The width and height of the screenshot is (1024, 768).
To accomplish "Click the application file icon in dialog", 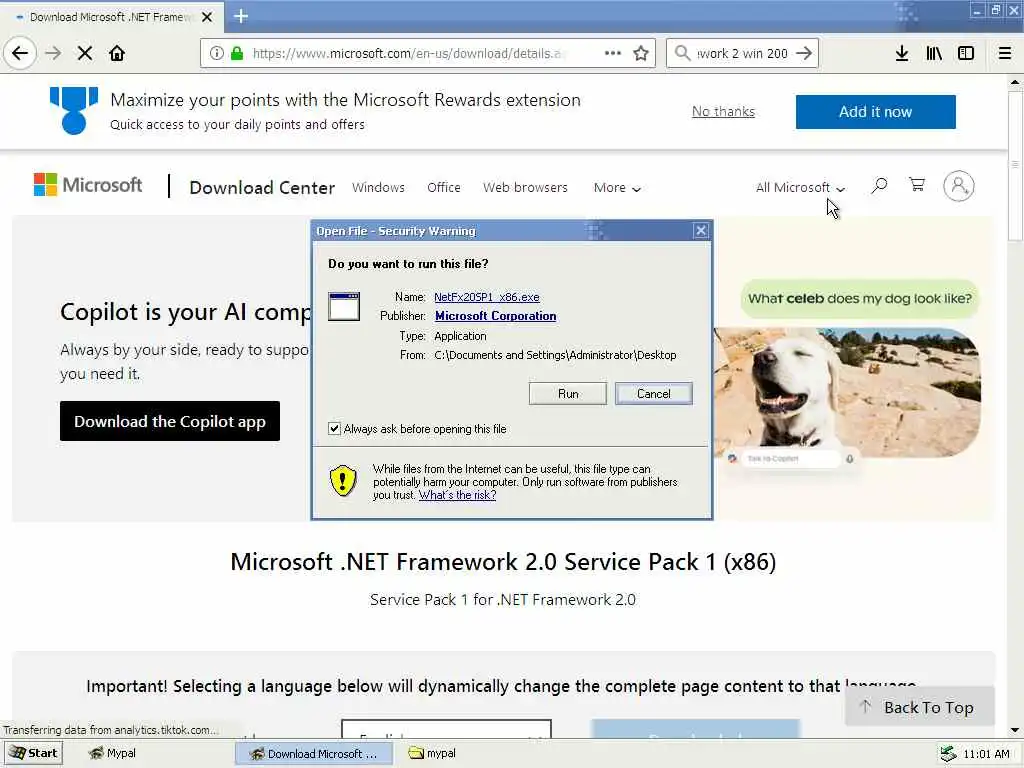I will point(344,306).
